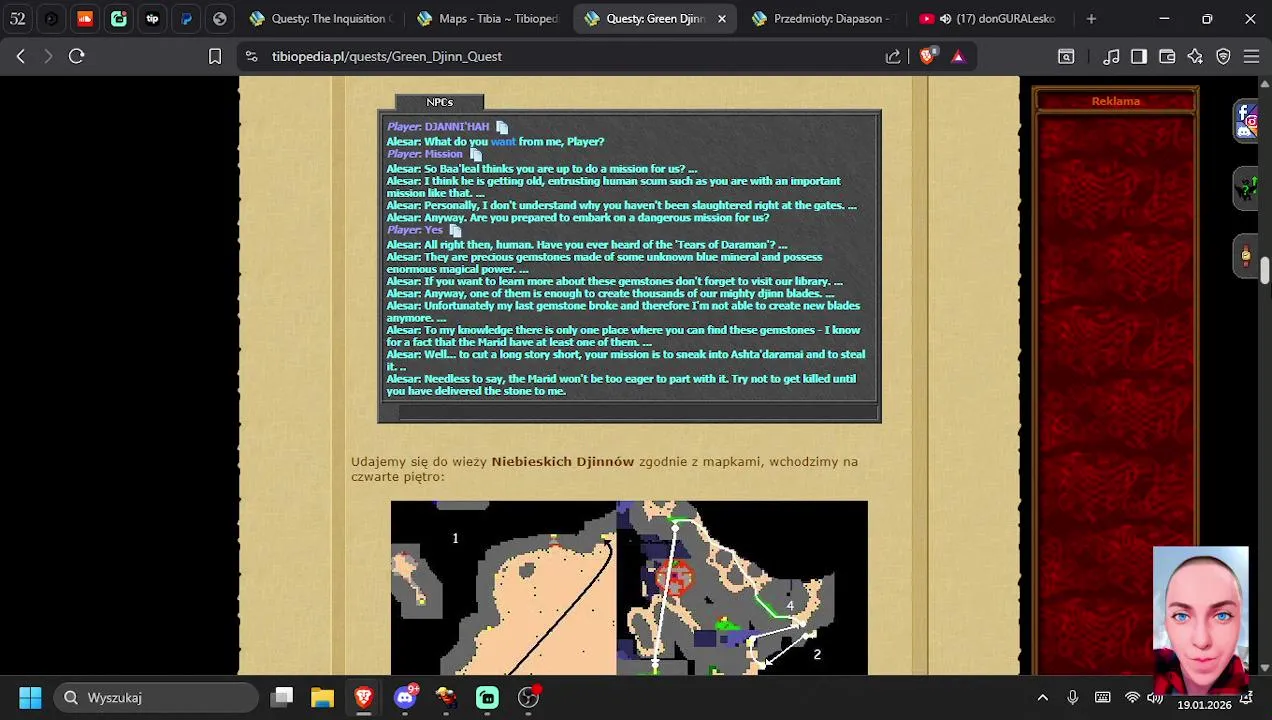This screenshot has height=720, width=1272.
Task: Click the page vertical scrollbar thumb
Action: click(1264, 270)
